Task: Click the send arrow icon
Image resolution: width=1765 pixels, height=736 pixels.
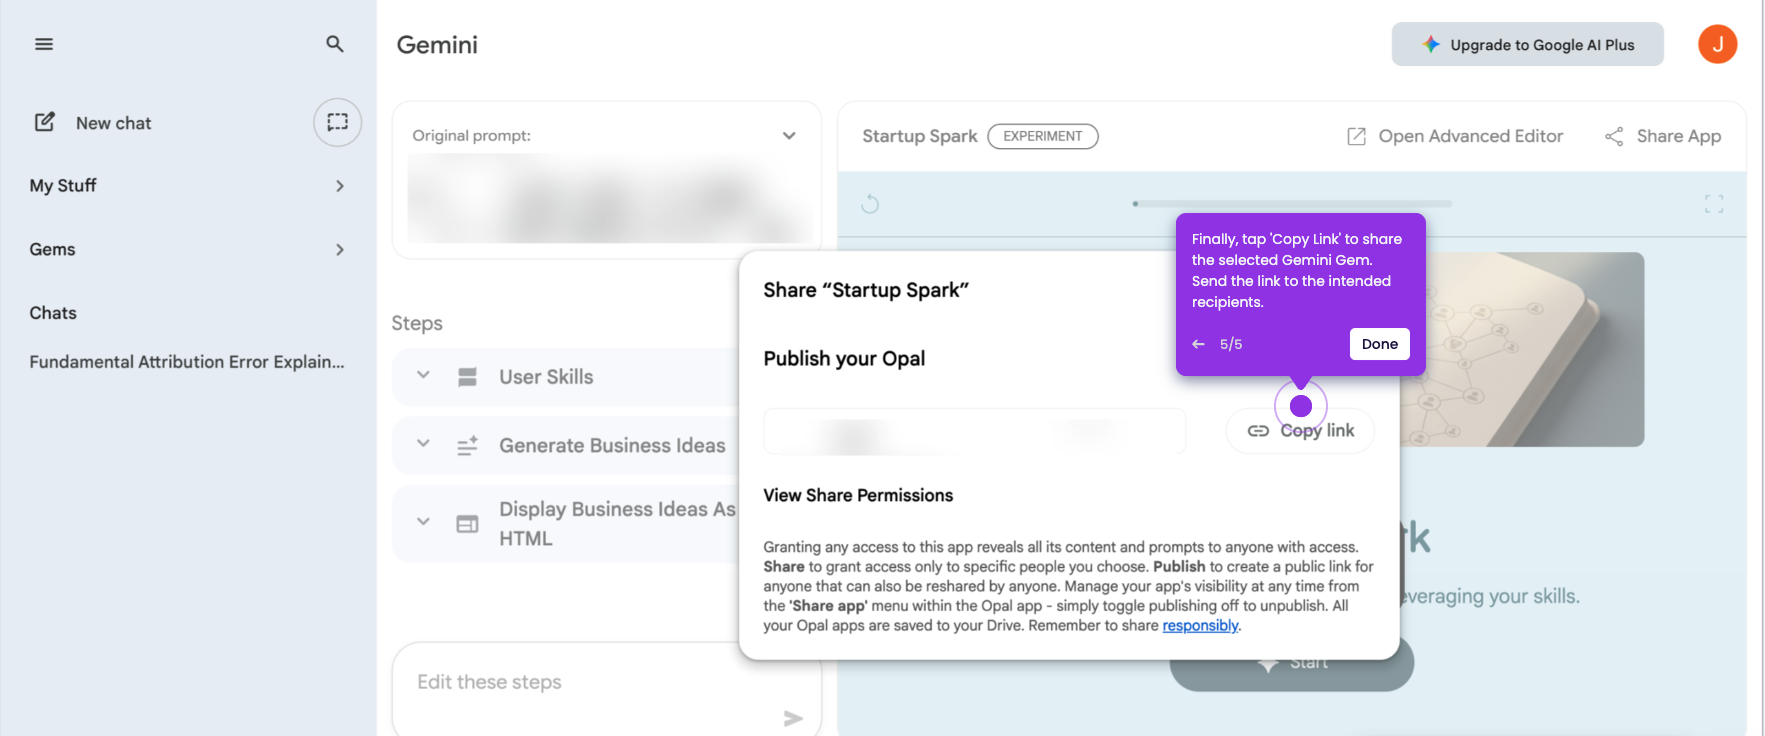Action: tap(793, 718)
